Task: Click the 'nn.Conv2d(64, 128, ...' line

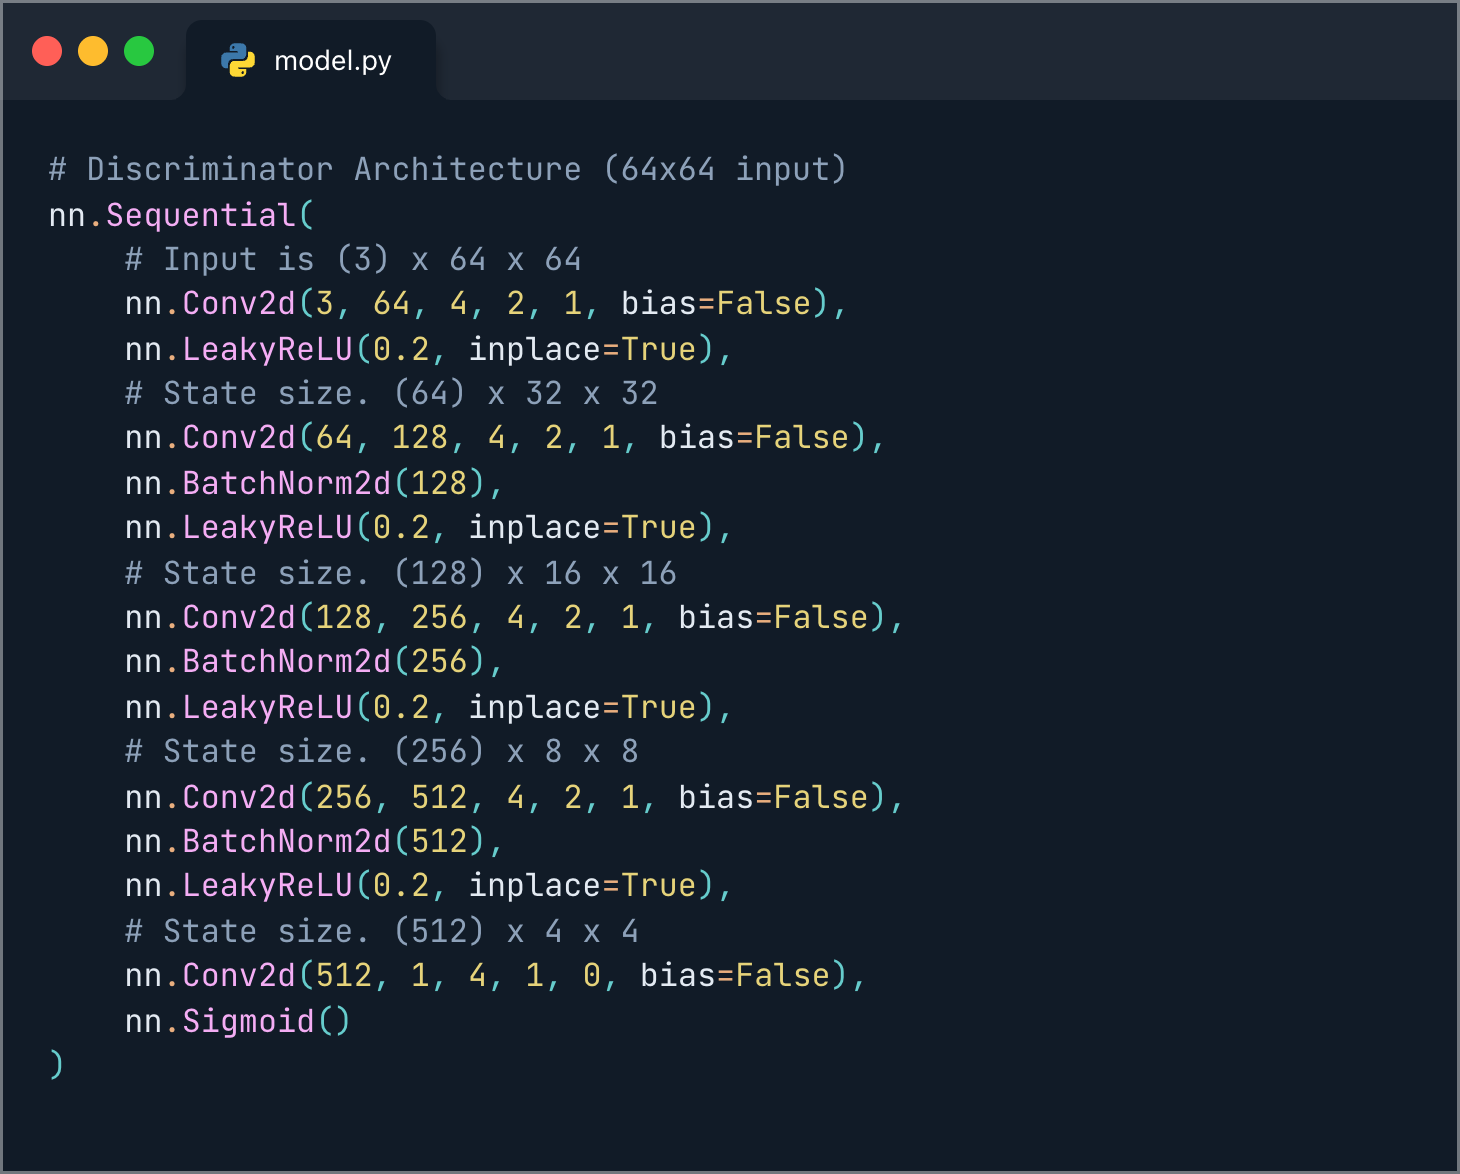Action: pos(505,438)
